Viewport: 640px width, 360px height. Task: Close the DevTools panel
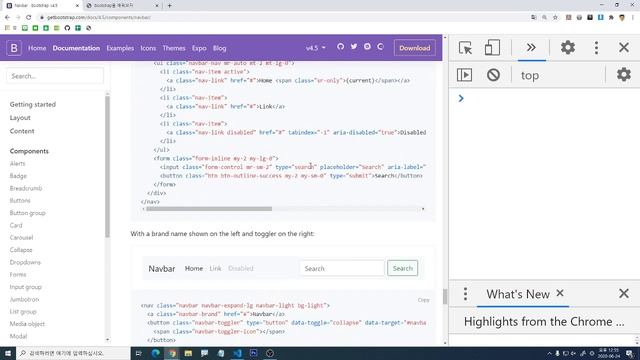624,47
